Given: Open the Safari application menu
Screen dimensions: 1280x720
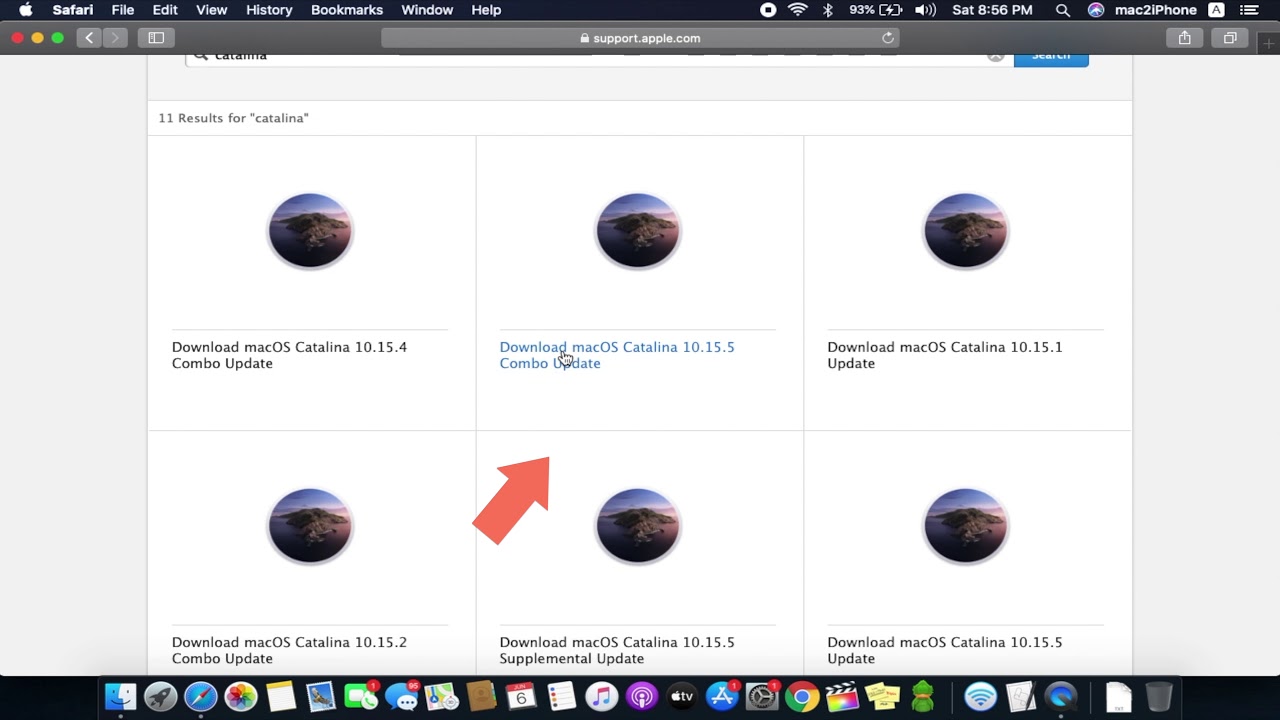Looking at the screenshot, I should (73, 10).
